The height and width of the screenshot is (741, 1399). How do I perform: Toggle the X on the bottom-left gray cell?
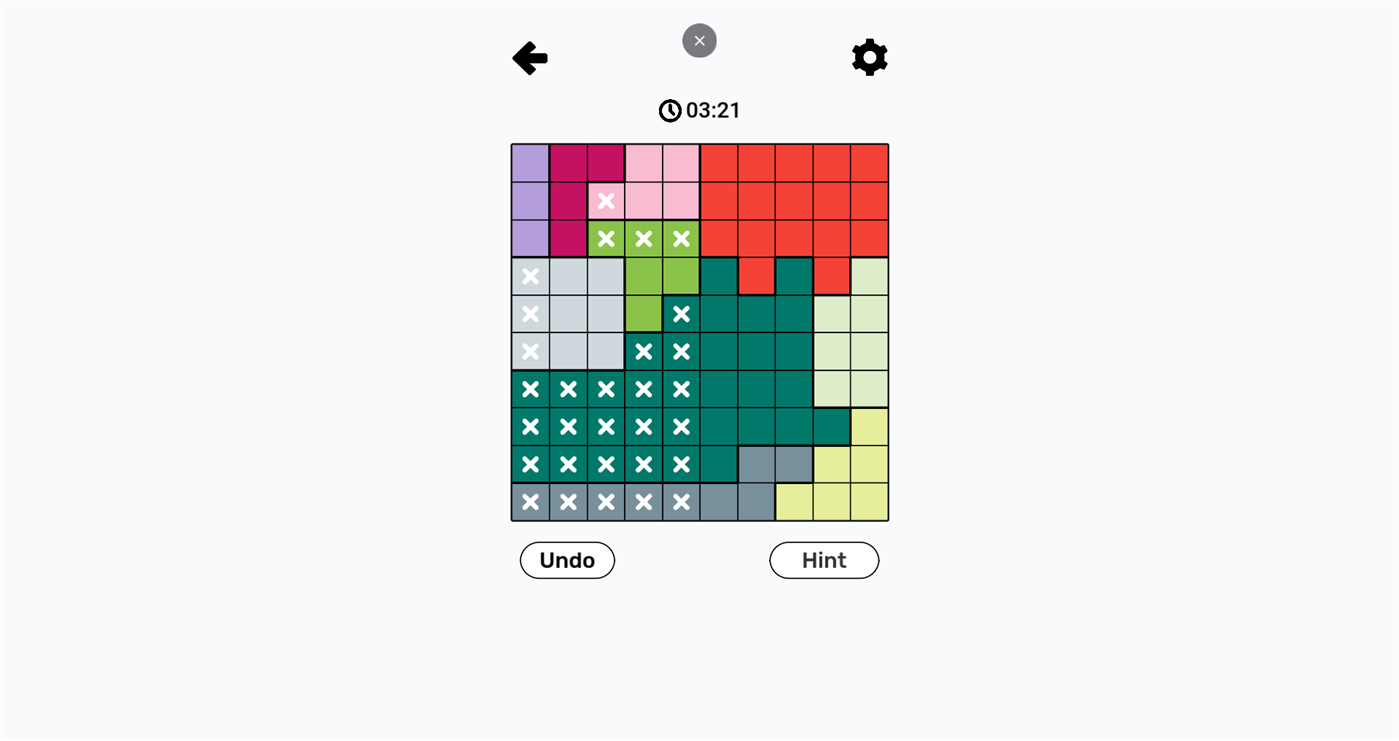pyautogui.click(x=529, y=502)
